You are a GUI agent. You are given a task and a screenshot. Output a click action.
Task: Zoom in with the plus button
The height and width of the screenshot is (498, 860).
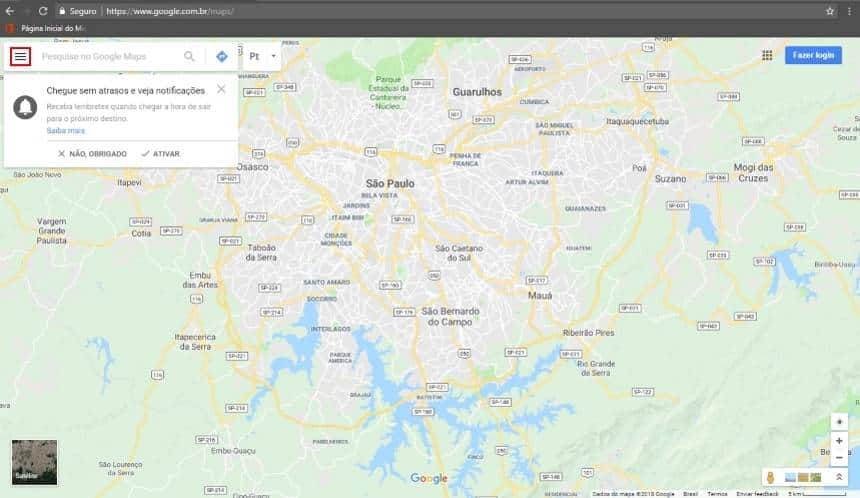pyautogui.click(x=839, y=440)
